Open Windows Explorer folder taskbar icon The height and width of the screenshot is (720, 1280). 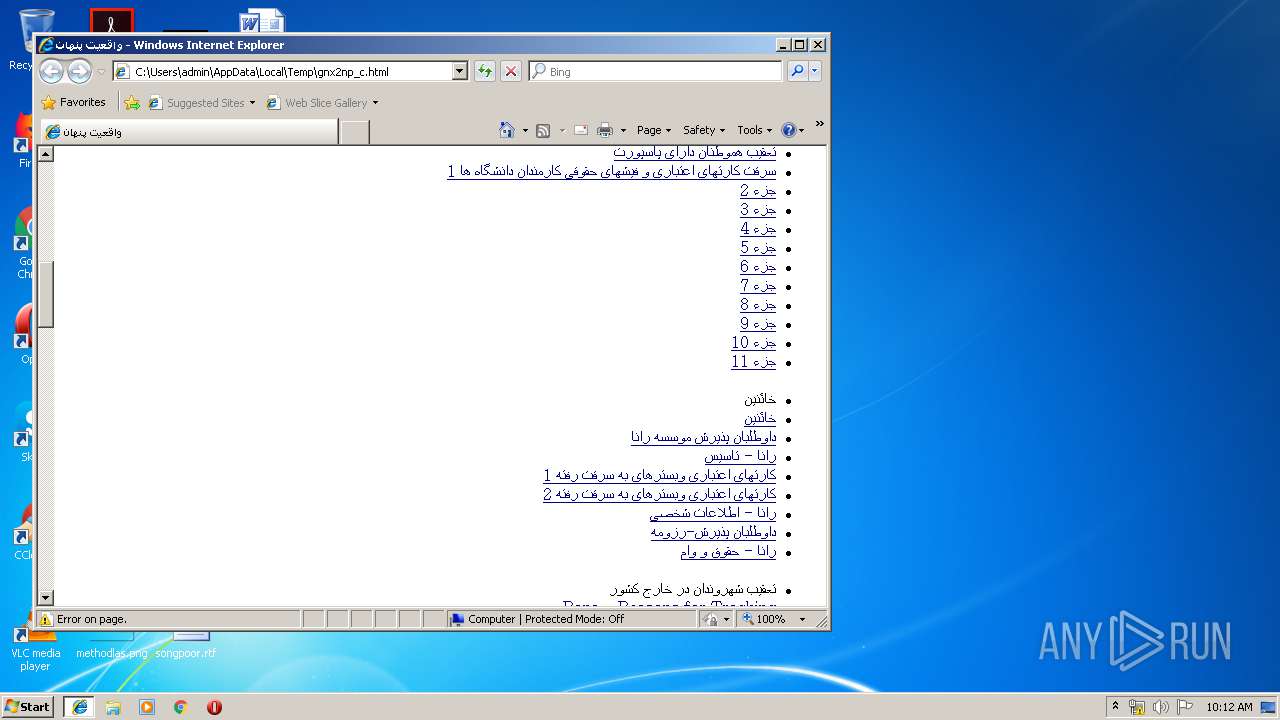click(113, 707)
